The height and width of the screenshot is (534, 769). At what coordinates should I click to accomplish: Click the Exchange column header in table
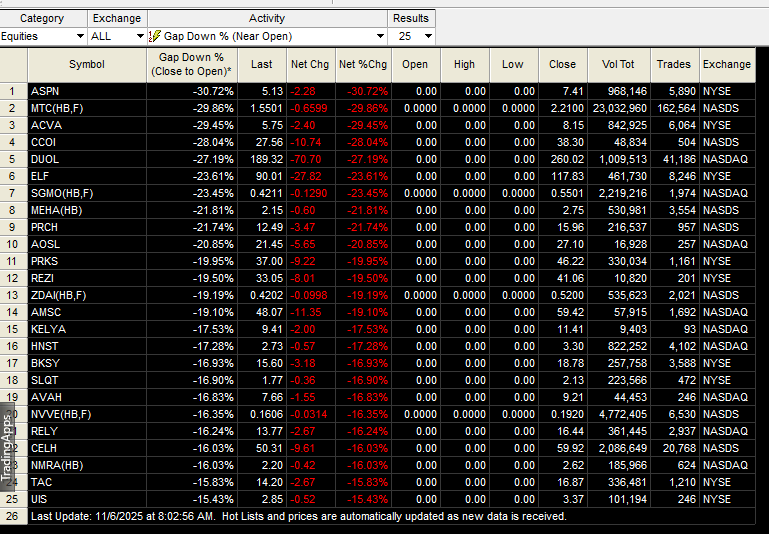[727, 65]
